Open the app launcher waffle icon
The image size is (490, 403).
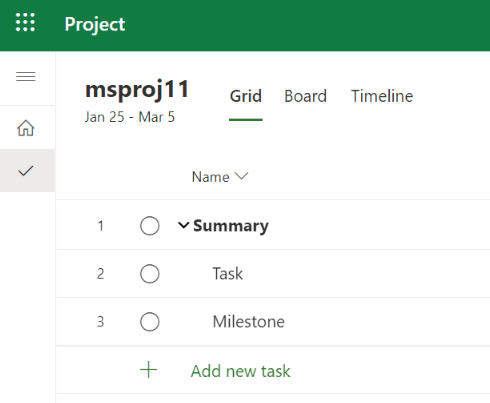(x=25, y=22)
